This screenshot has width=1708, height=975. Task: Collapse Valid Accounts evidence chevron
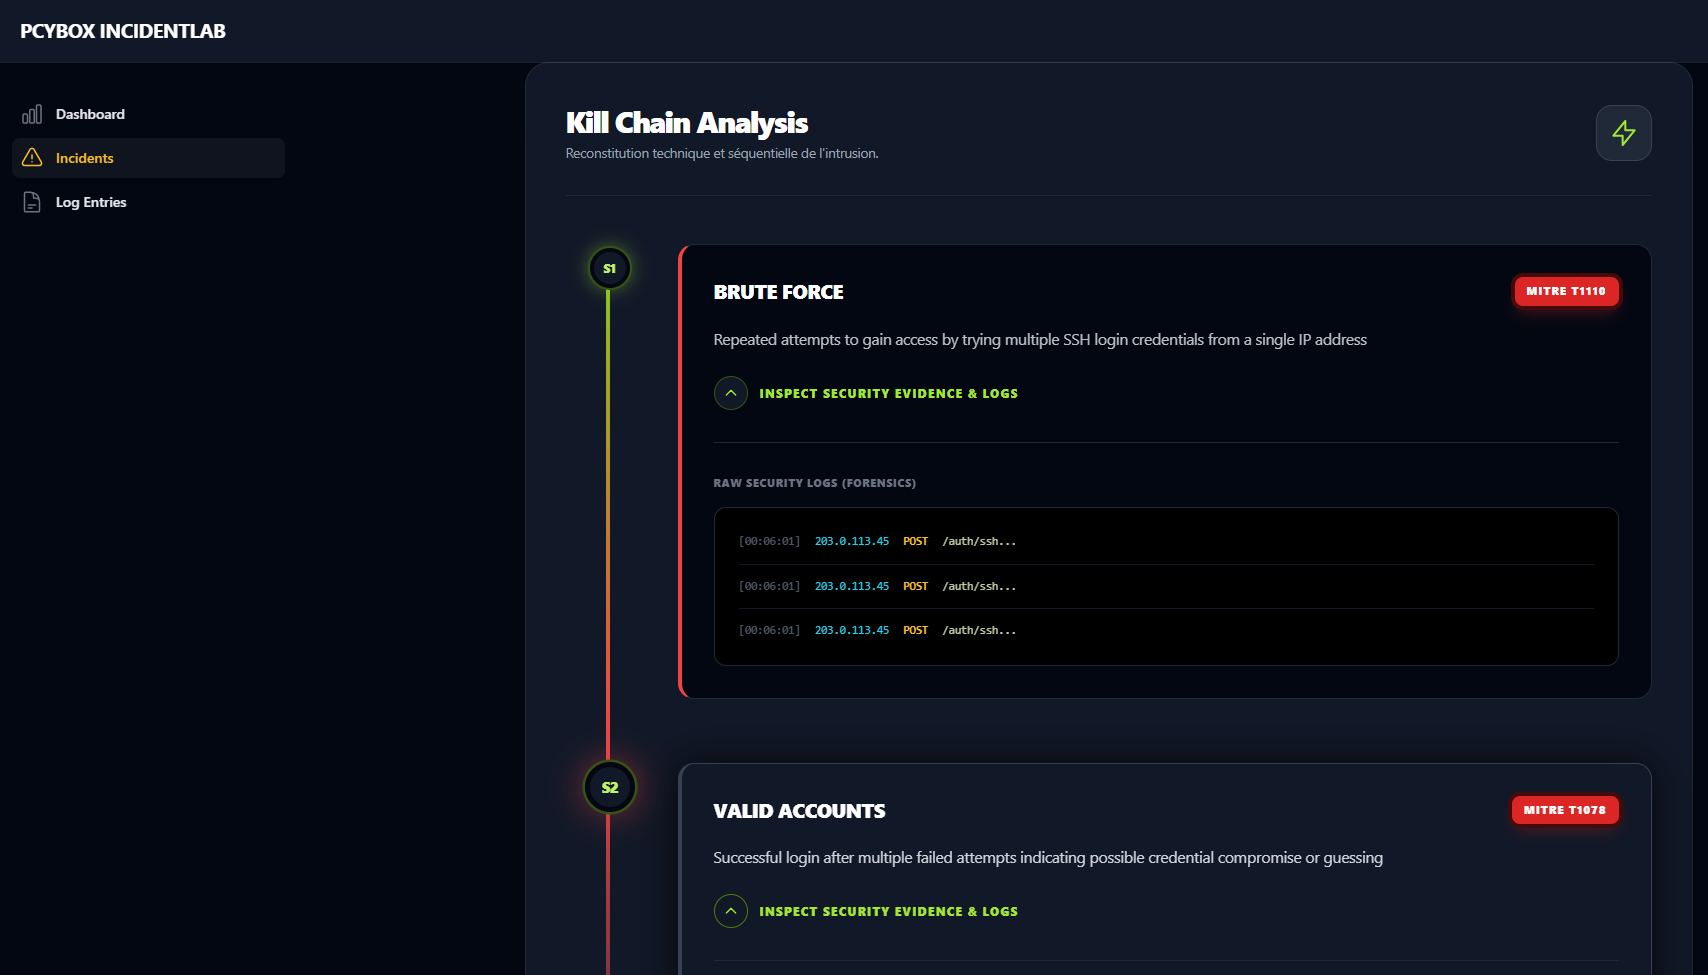[x=730, y=911]
